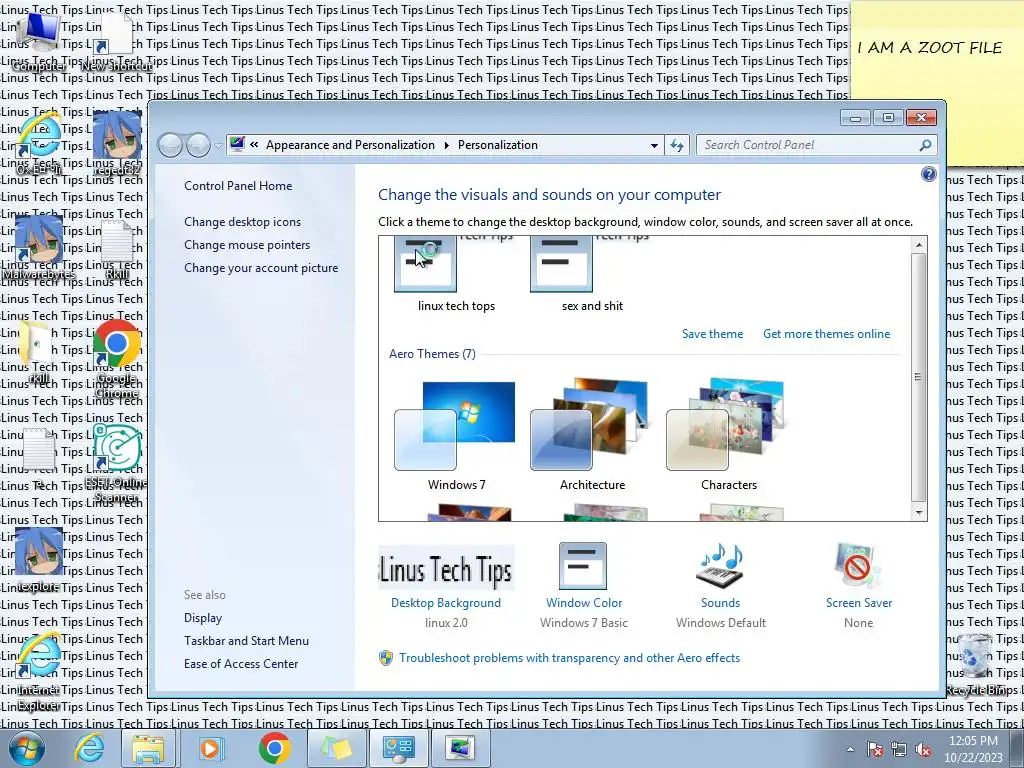
Task: Click the muted volume tray icon
Action: tap(923, 750)
